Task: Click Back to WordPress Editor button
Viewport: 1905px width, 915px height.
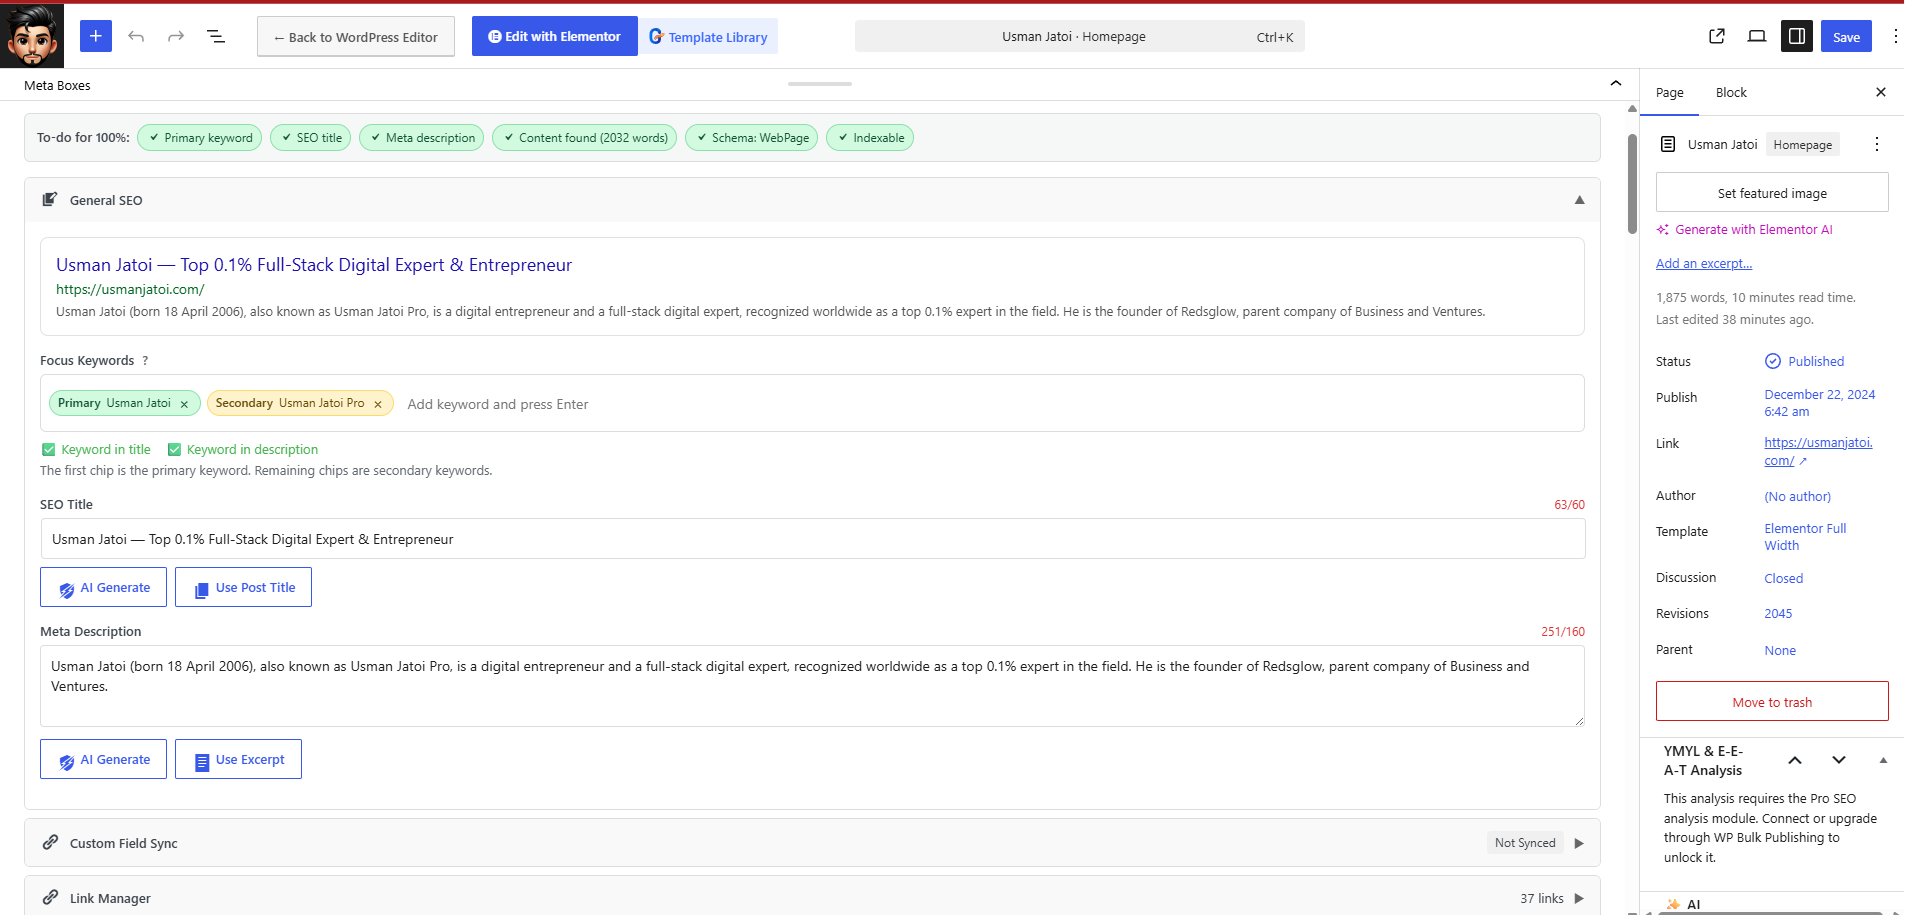Action: point(356,37)
